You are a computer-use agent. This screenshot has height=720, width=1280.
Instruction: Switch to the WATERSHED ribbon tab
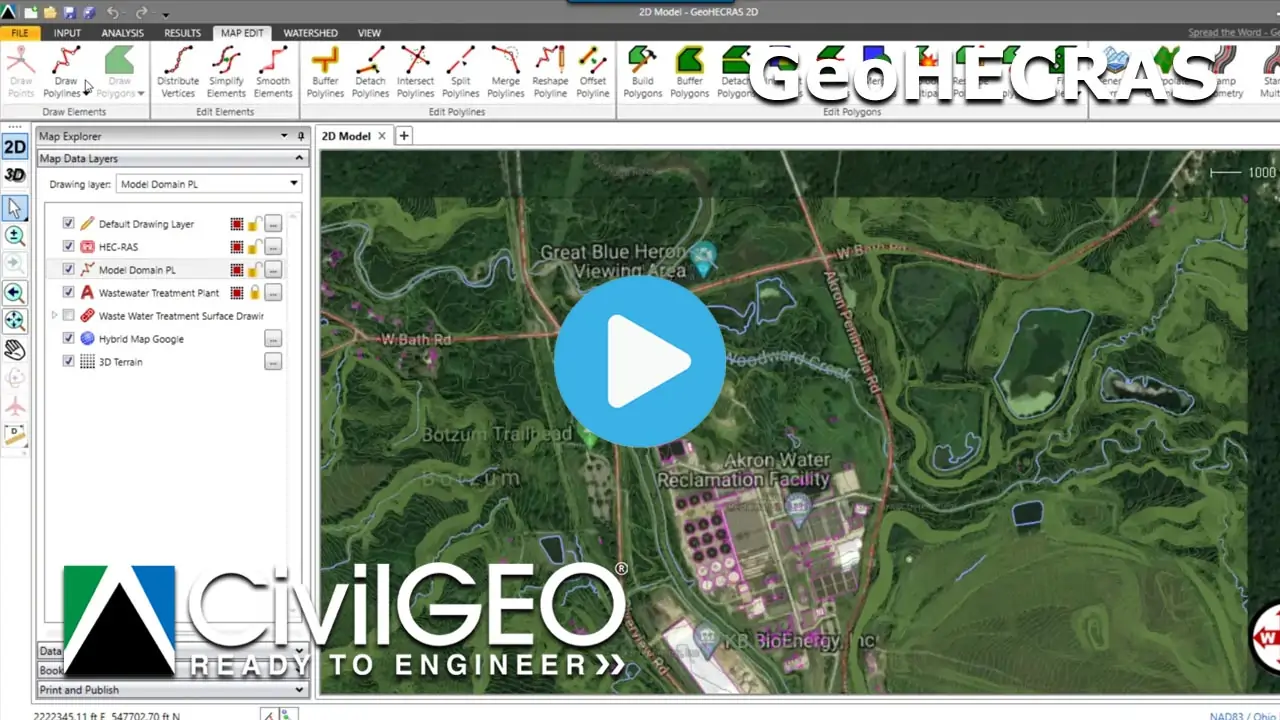311,32
